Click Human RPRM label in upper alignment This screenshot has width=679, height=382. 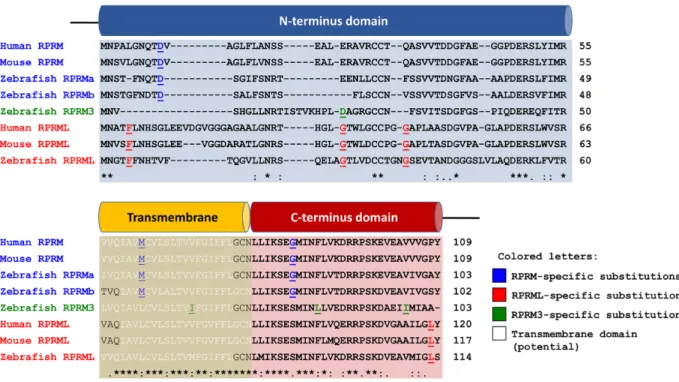point(32,46)
